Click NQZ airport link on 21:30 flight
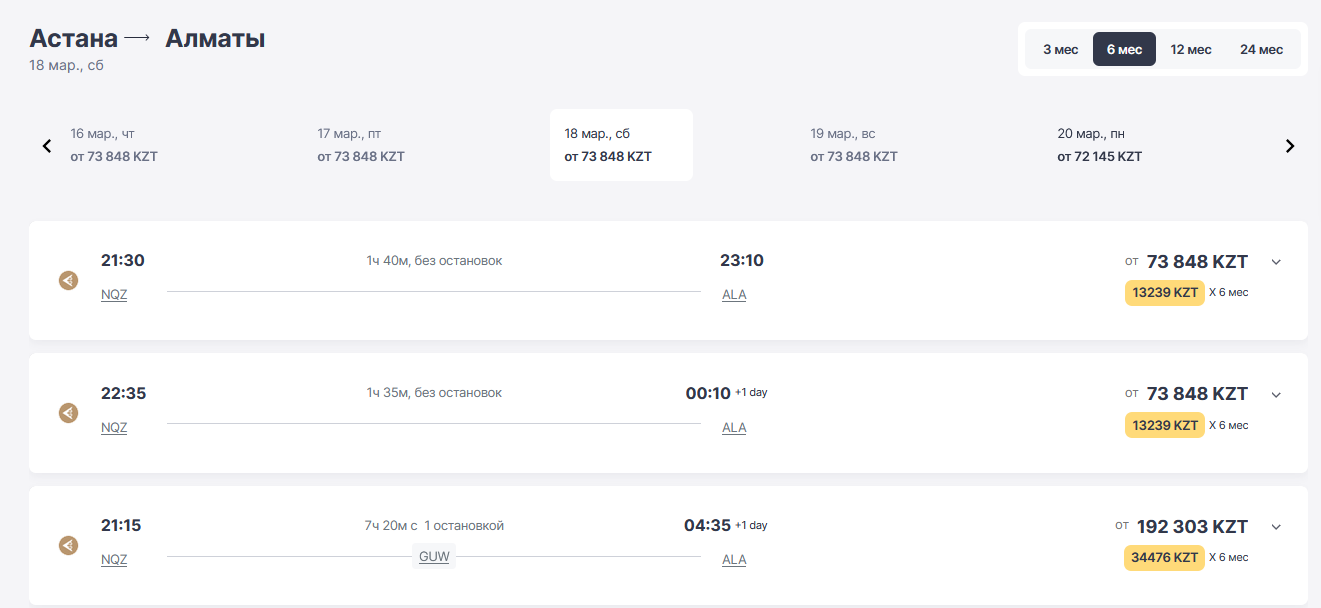The width and height of the screenshot is (1321, 608). click(x=114, y=295)
